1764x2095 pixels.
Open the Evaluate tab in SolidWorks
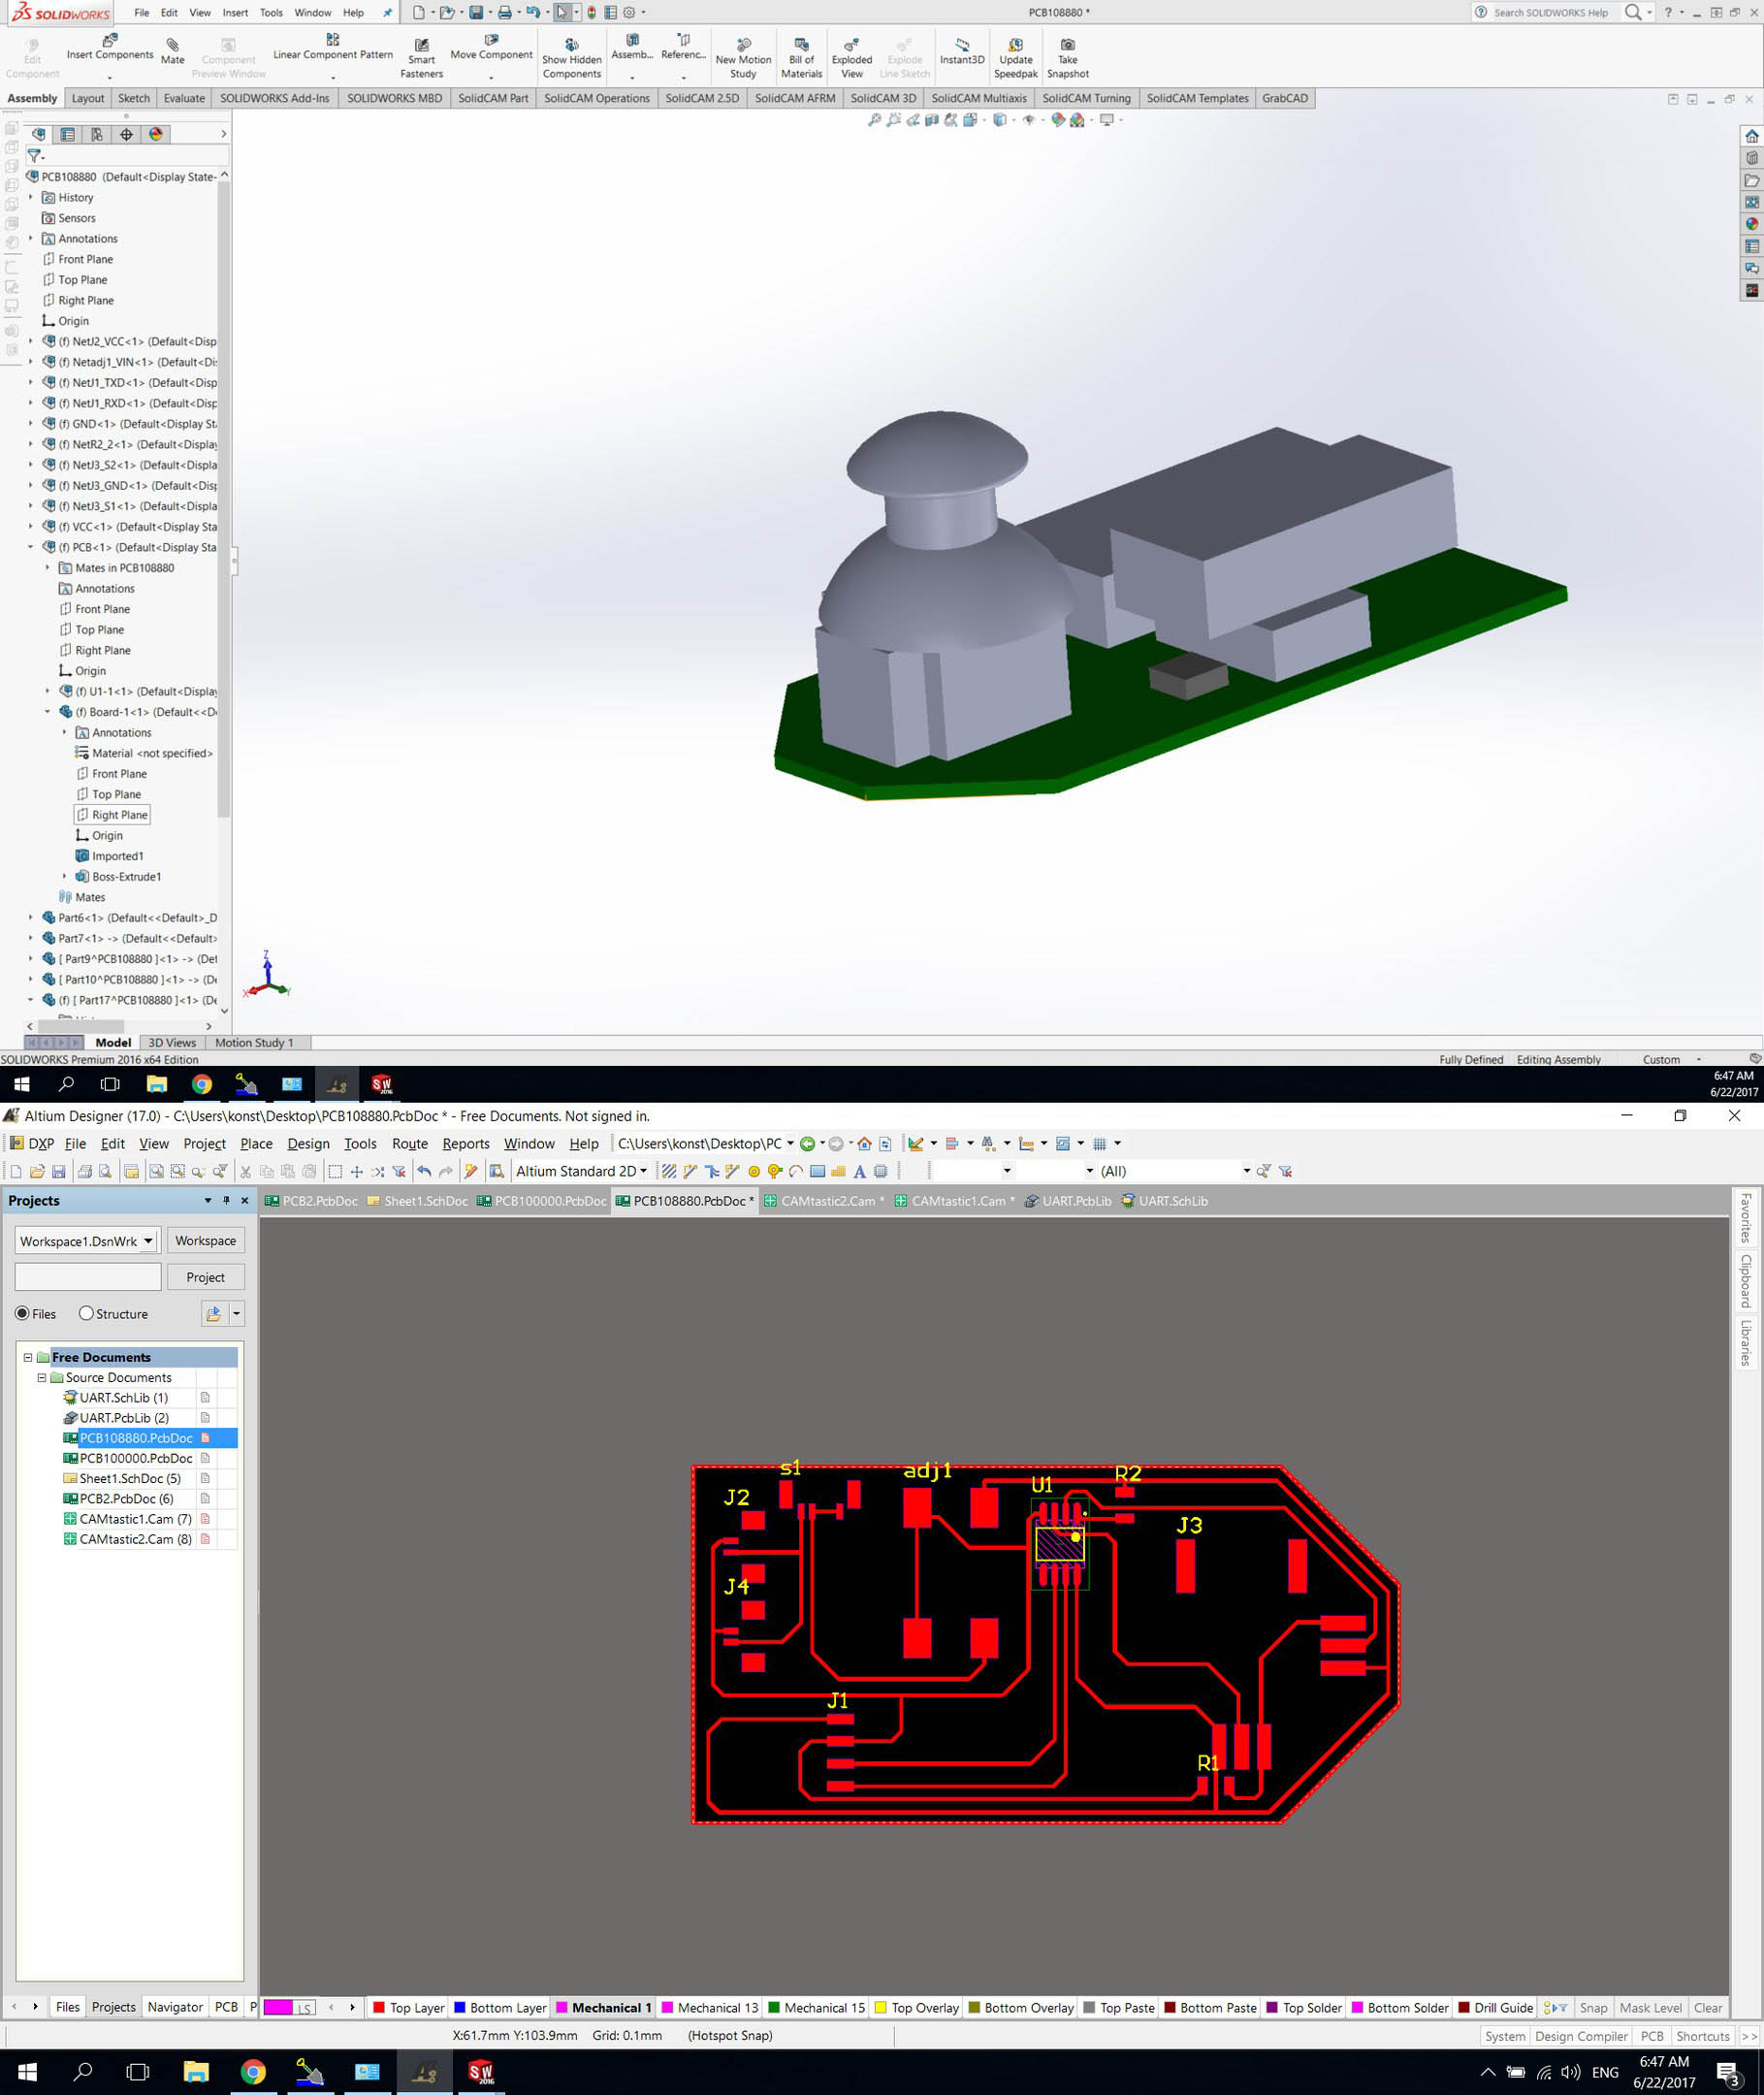(184, 98)
